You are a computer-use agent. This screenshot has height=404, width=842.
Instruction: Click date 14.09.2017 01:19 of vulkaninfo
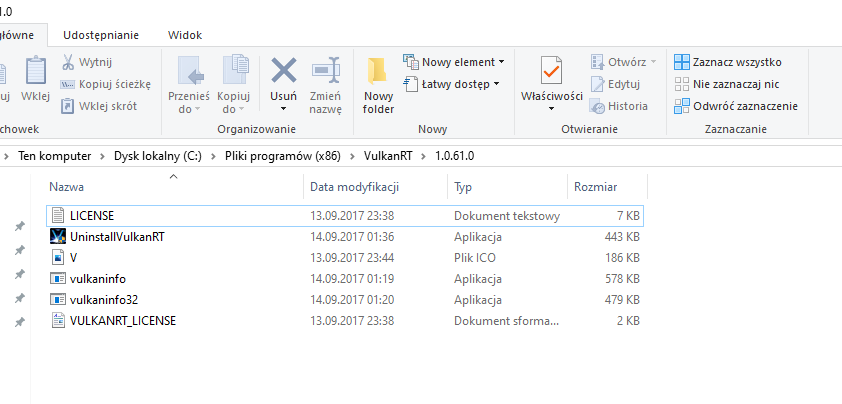(x=352, y=279)
